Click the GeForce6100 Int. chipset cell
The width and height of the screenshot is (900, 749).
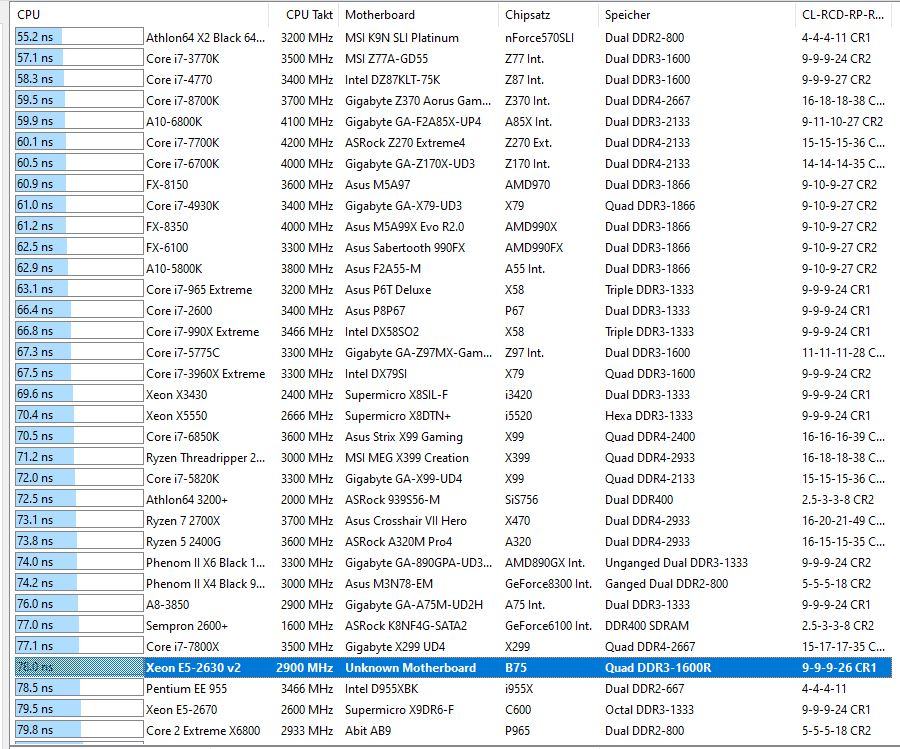tap(548, 626)
